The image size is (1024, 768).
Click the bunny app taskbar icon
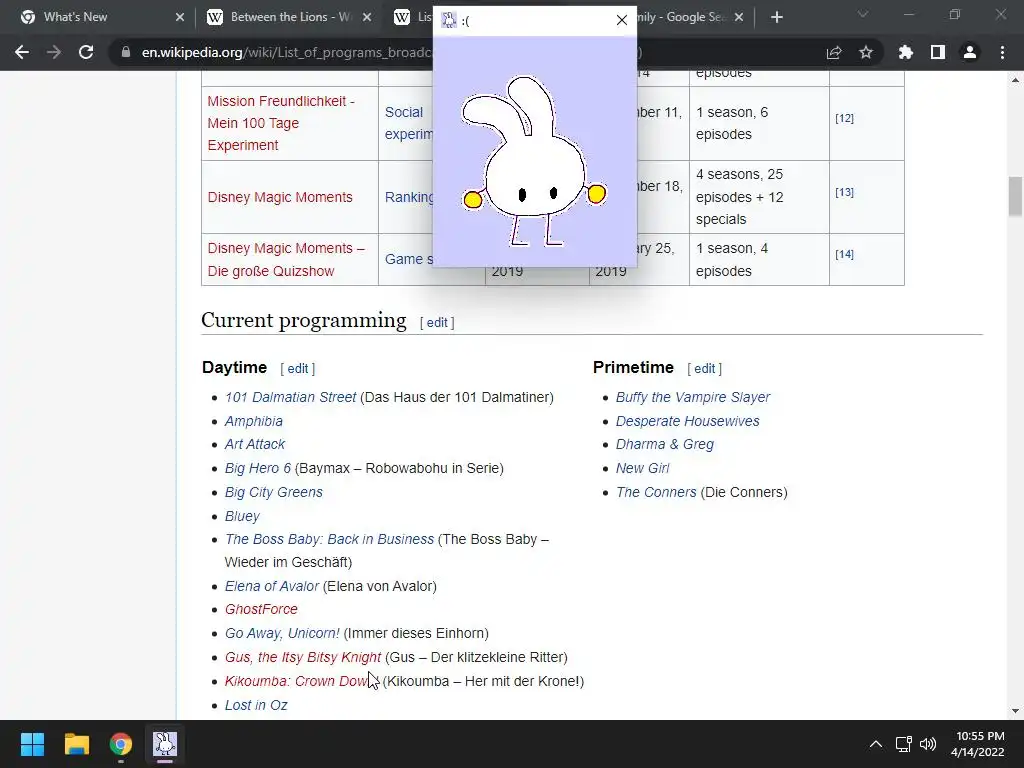165,744
